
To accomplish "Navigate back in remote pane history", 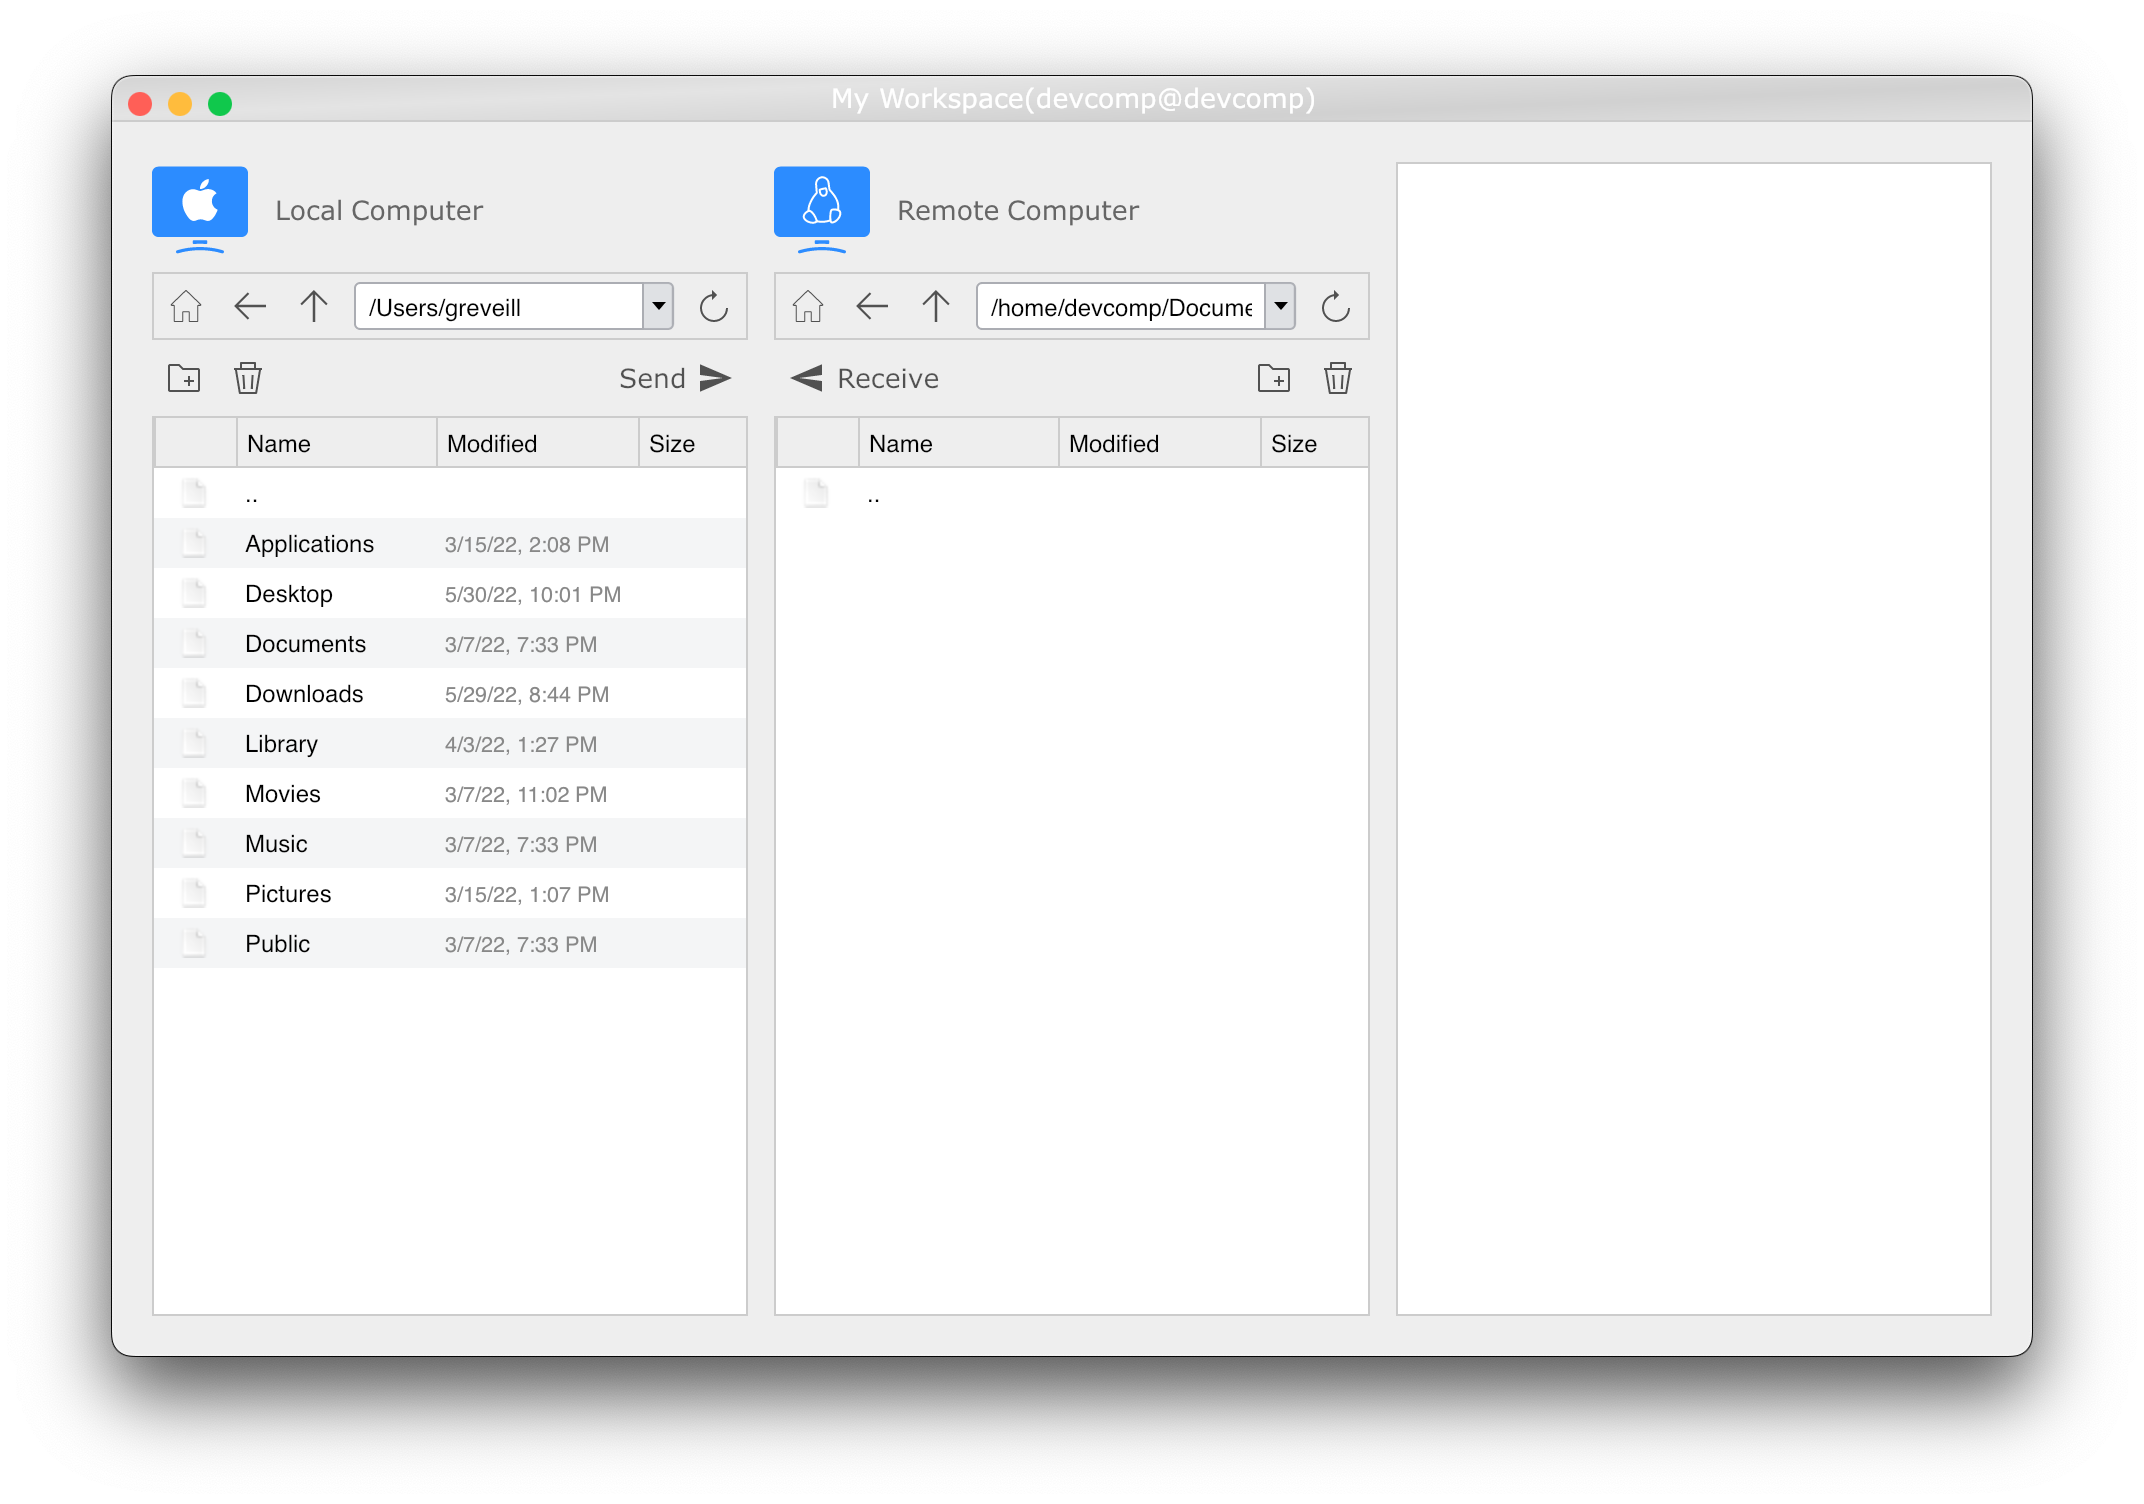I will 871,306.
